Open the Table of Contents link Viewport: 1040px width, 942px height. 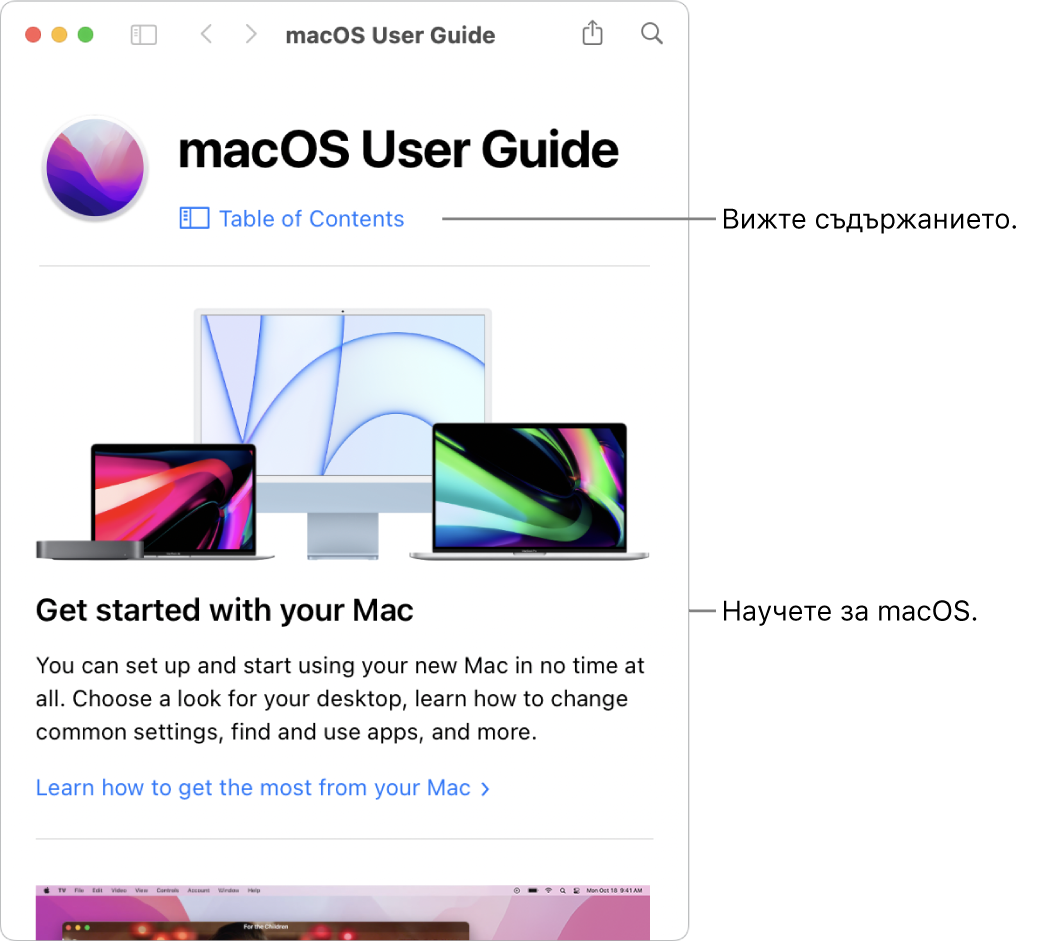click(311, 219)
